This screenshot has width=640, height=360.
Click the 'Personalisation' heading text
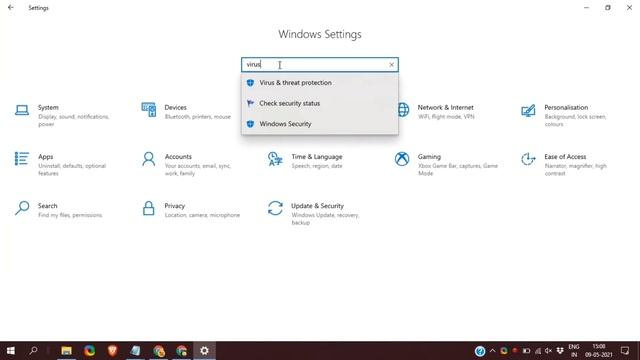pyautogui.click(x=566, y=107)
